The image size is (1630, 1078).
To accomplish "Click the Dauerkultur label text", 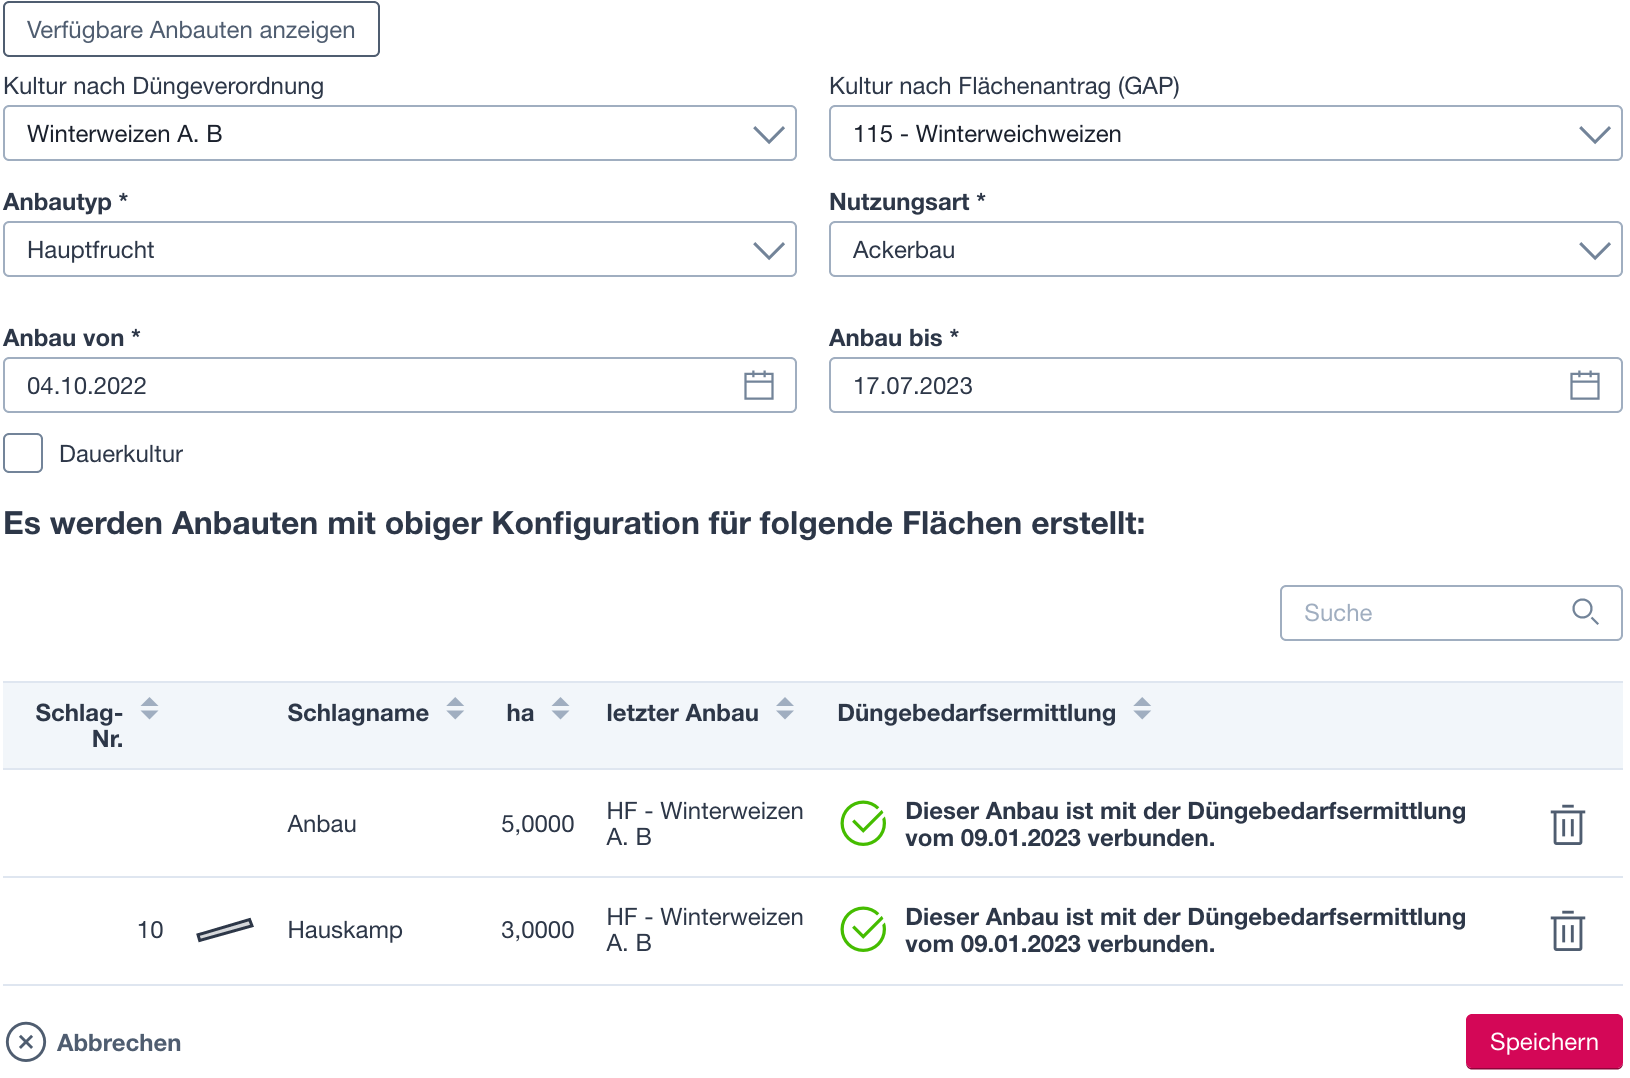I will click(121, 453).
